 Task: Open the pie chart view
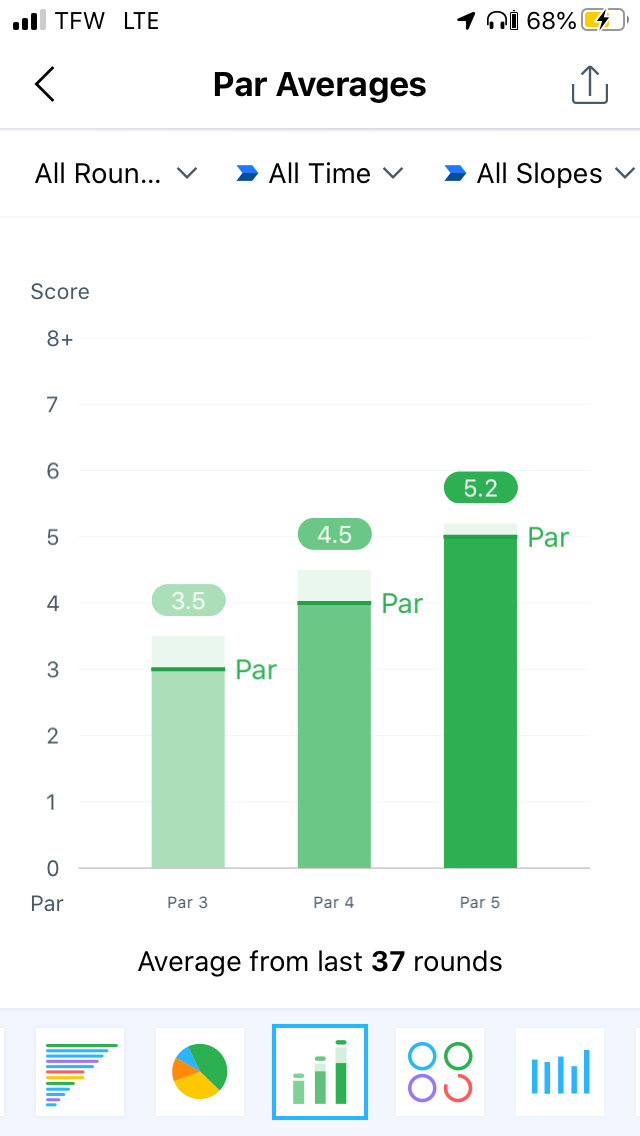(x=200, y=1071)
